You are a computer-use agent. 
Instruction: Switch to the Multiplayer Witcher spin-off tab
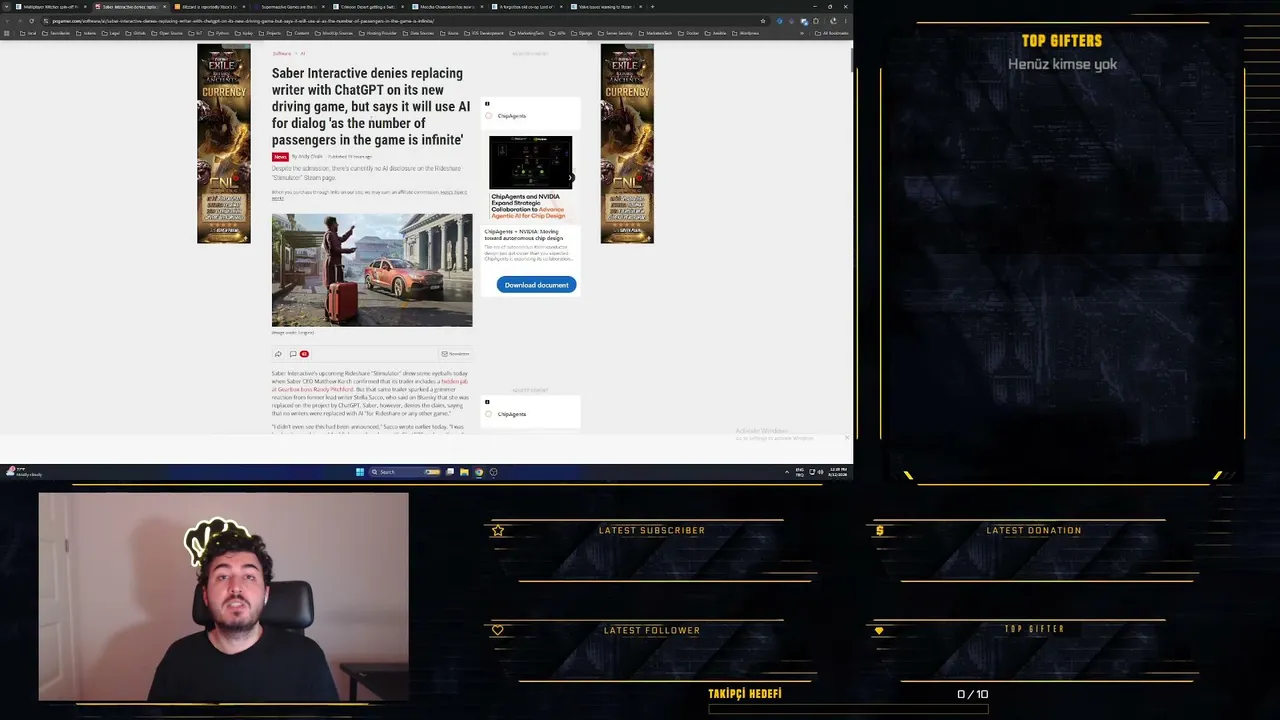click(x=50, y=7)
